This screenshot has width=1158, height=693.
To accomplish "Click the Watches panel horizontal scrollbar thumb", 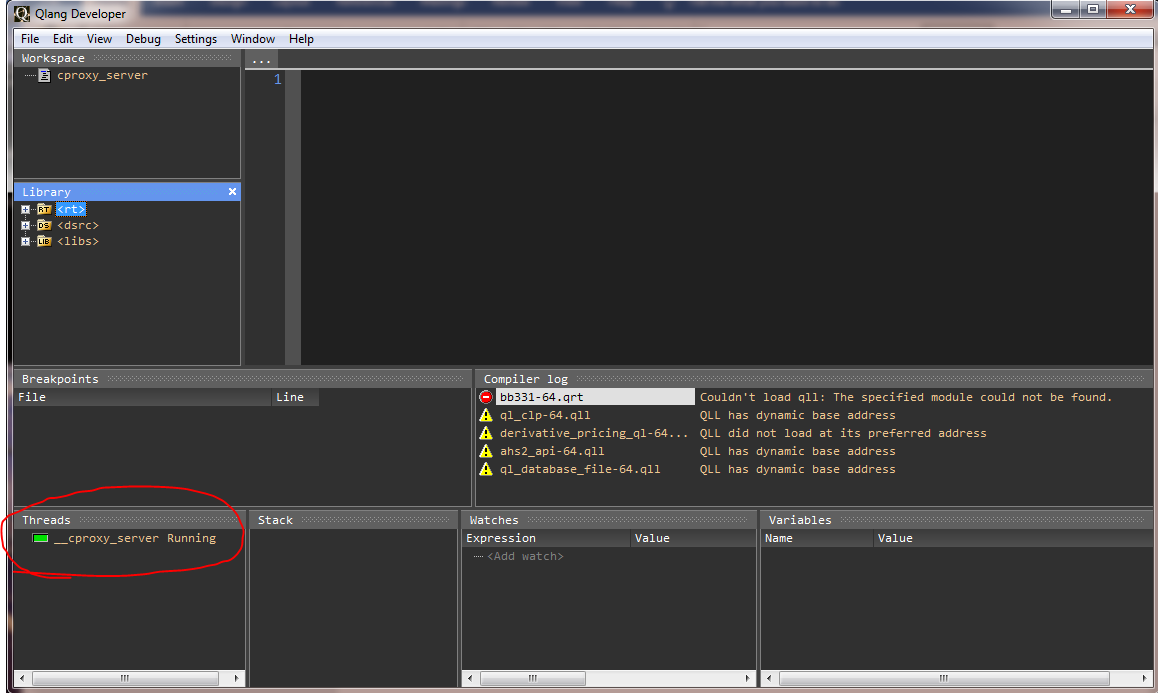I will (x=532, y=678).
